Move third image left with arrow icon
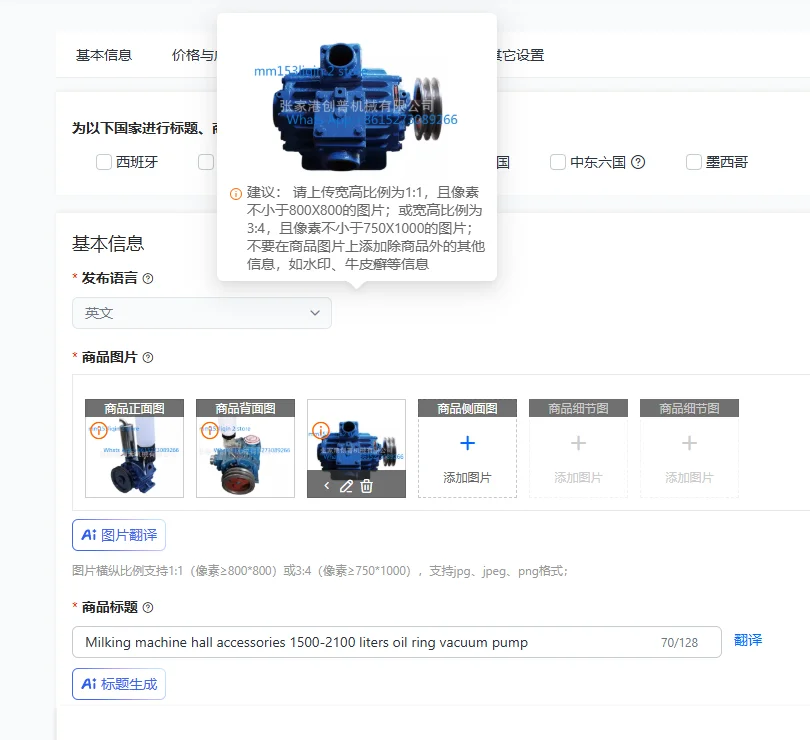810x740 pixels. coord(327,486)
